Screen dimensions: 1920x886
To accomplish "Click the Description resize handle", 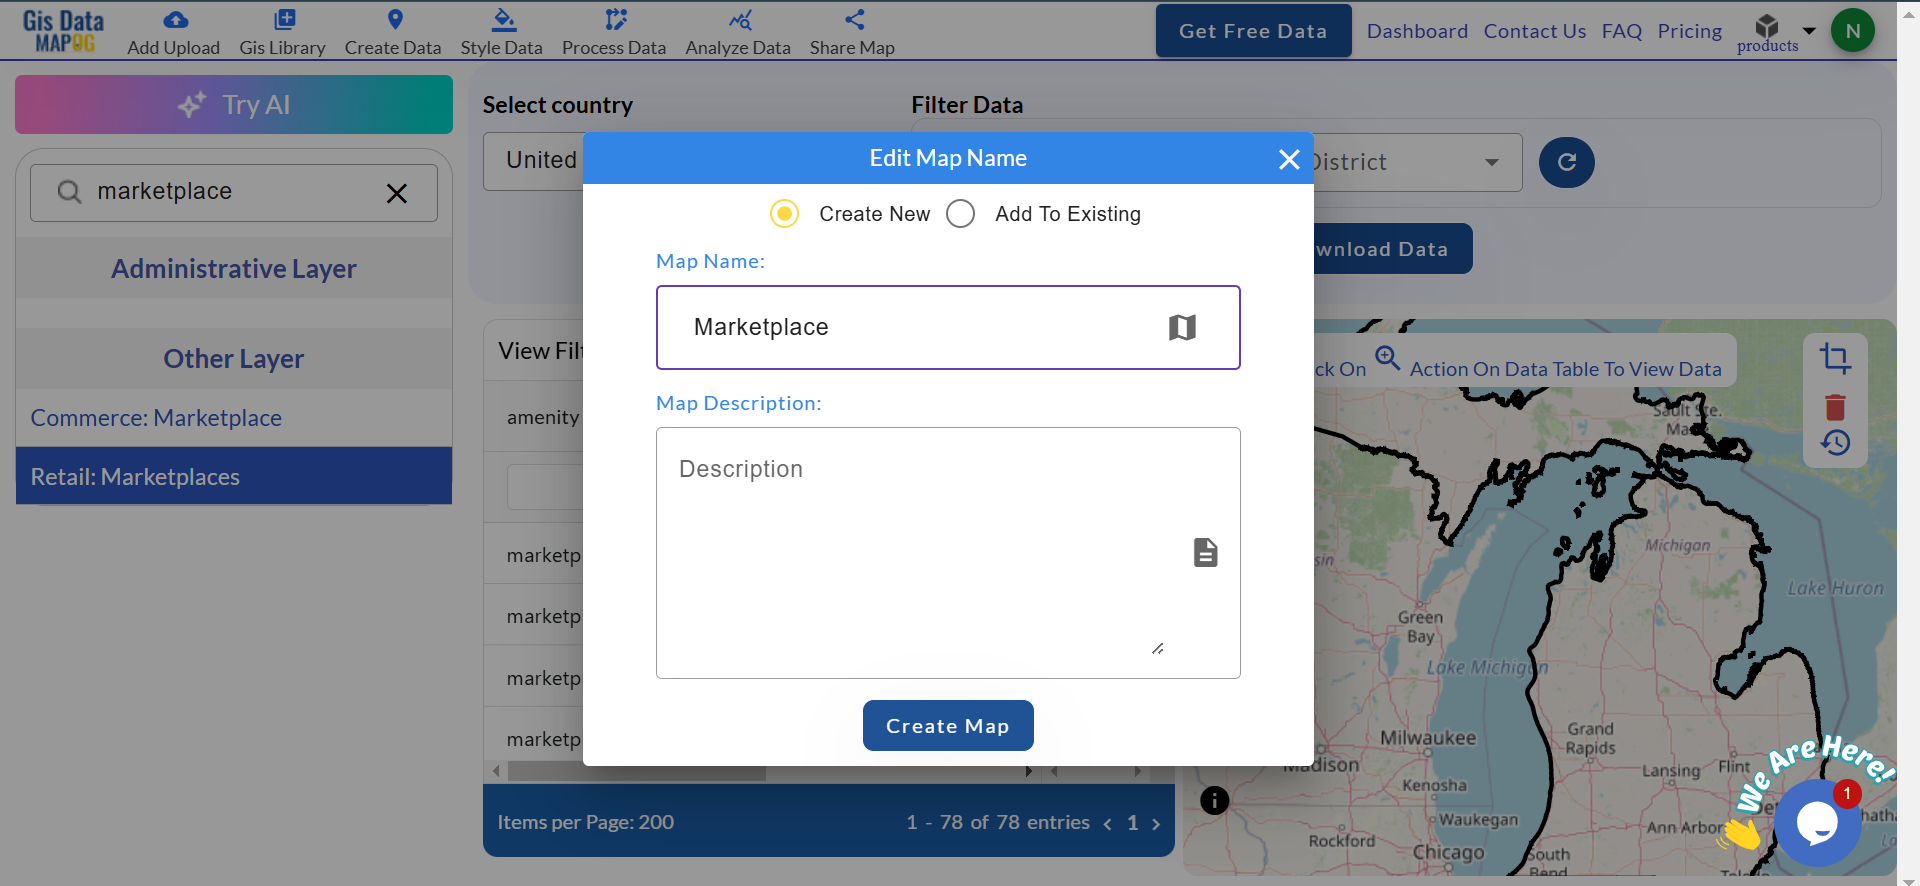I will tap(1157, 649).
